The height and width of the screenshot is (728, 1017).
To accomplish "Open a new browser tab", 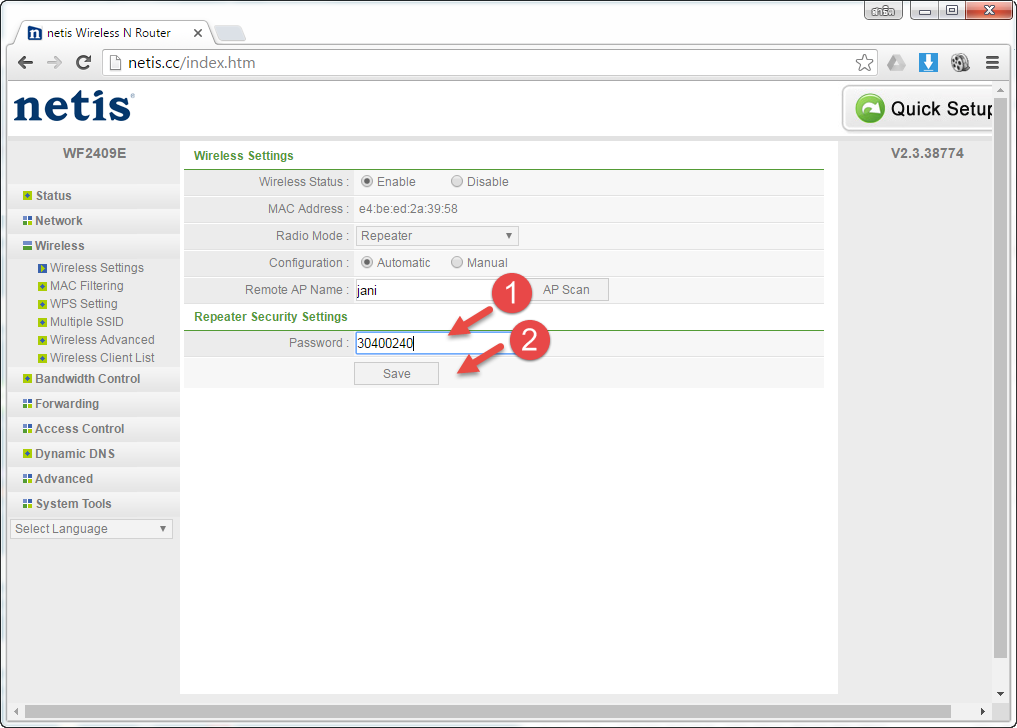I will 229,32.
